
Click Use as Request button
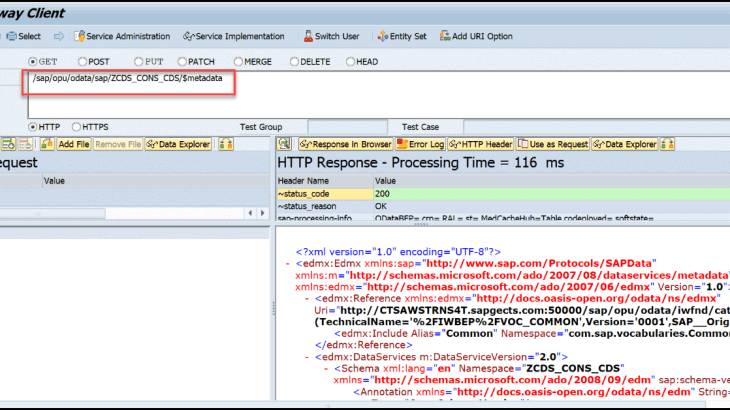[x=553, y=144]
